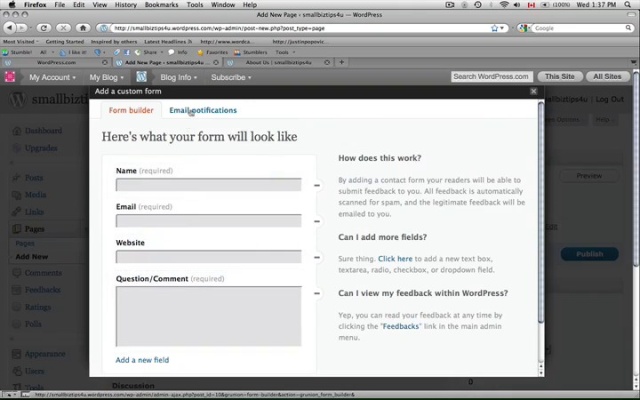Switch to the WordPress.com browser tab

56,62
